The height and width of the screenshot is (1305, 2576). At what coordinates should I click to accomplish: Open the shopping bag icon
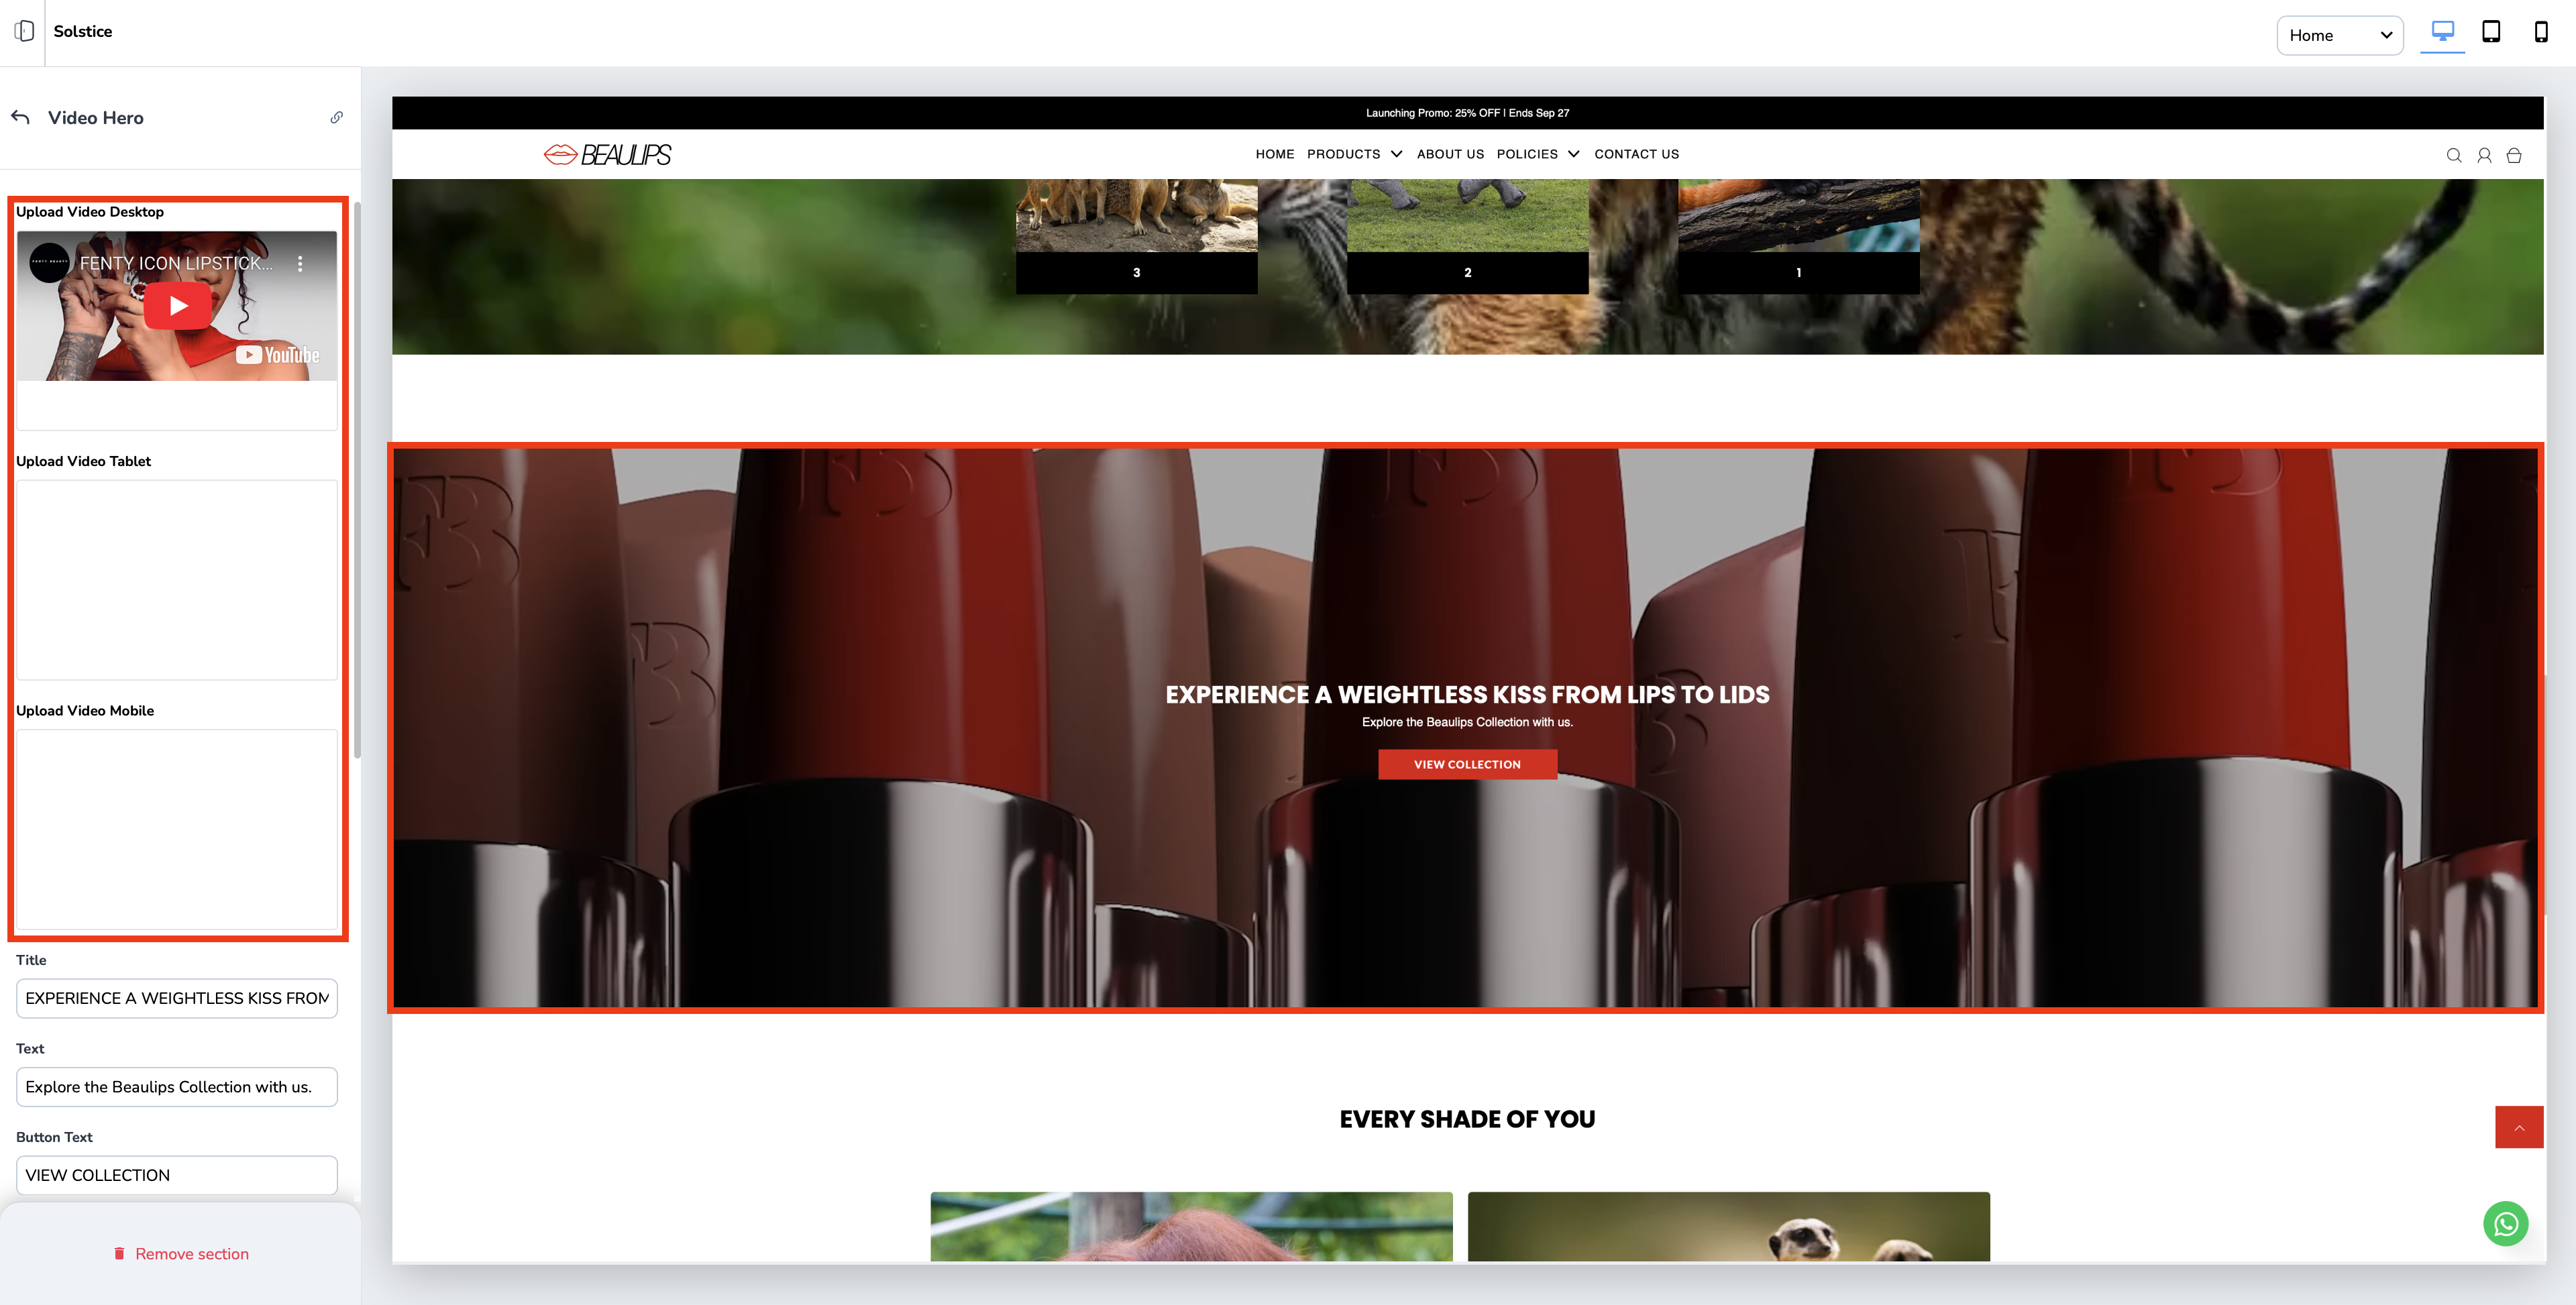(2513, 155)
